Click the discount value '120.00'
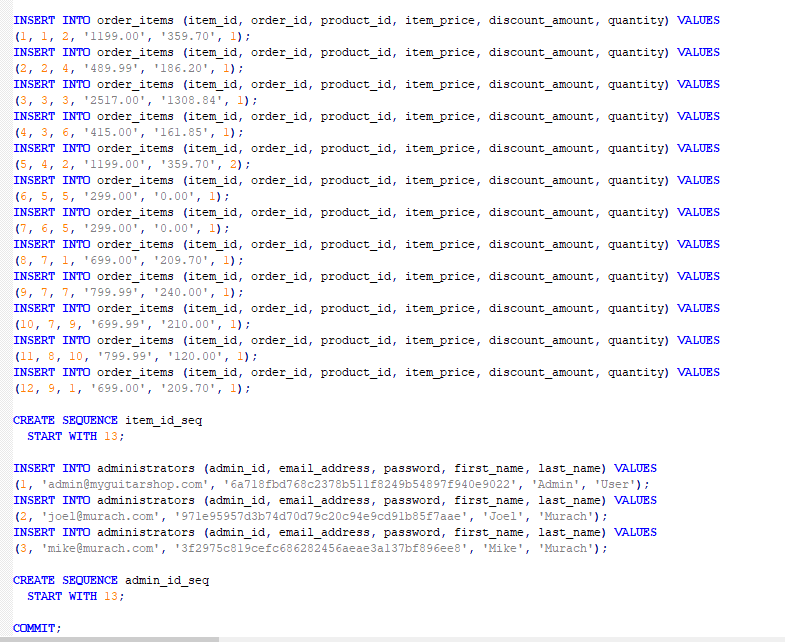The height and width of the screenshot is (642, 785). 195,356
